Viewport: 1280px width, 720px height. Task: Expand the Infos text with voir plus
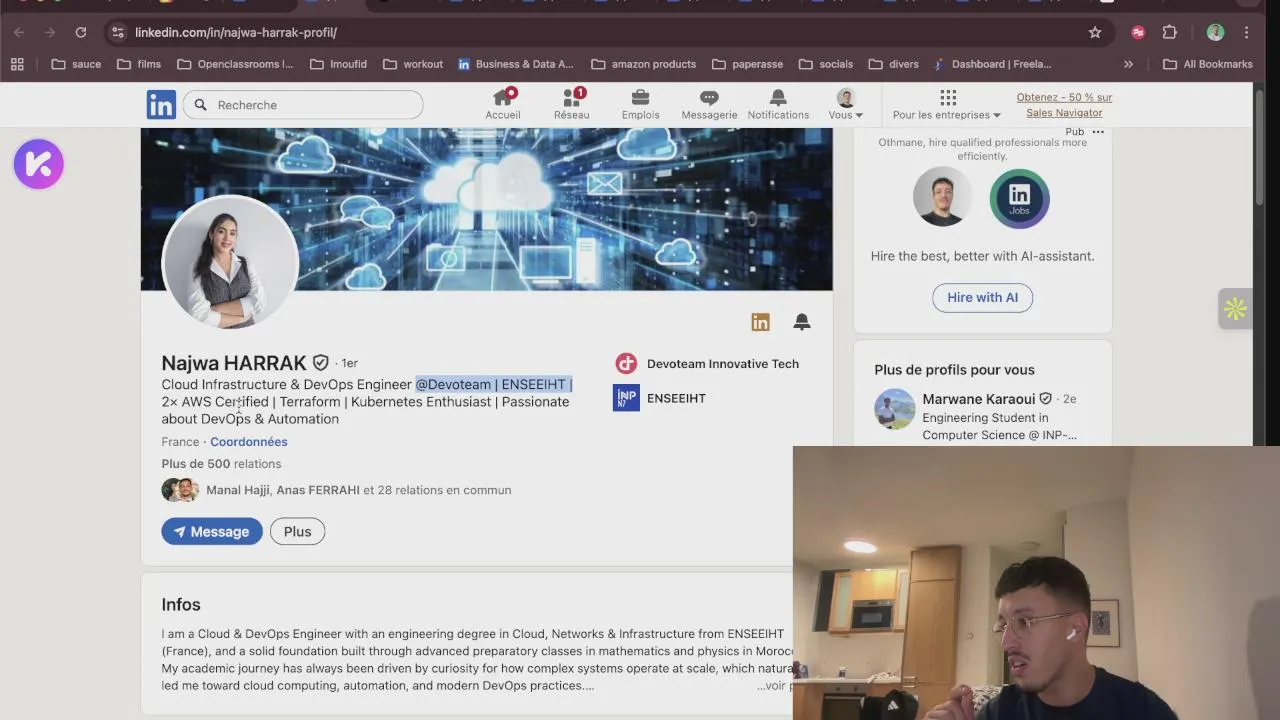point(774,686)
